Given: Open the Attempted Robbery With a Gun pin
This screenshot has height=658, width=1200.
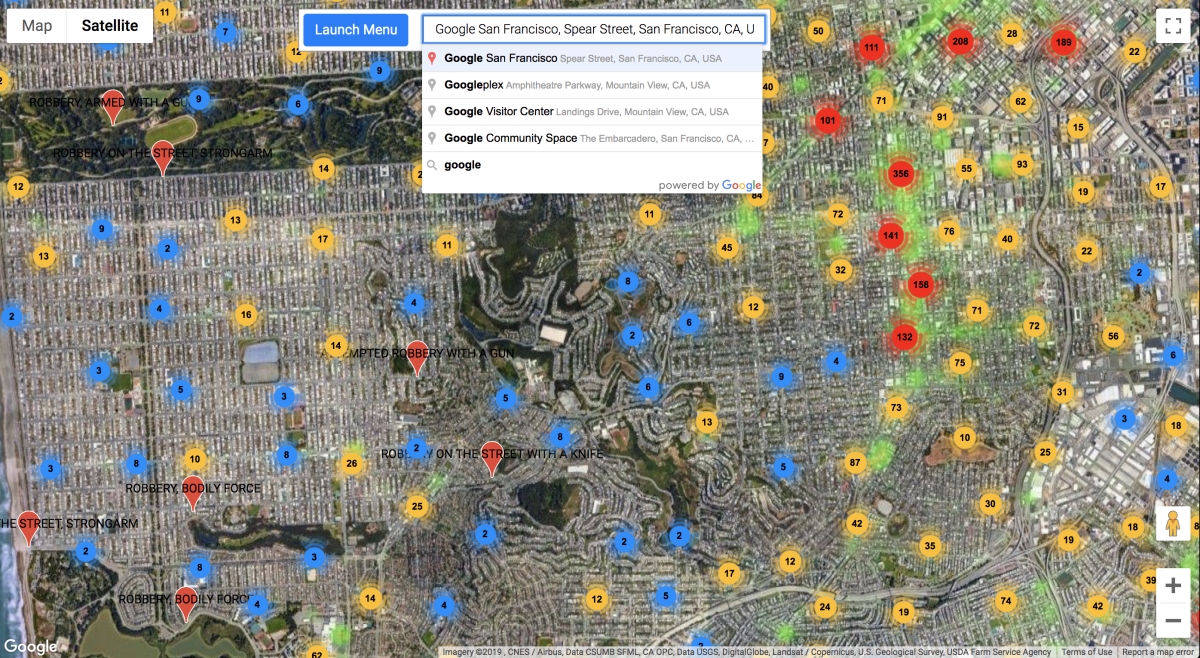Looking at the screenshot, I should 418,357.
